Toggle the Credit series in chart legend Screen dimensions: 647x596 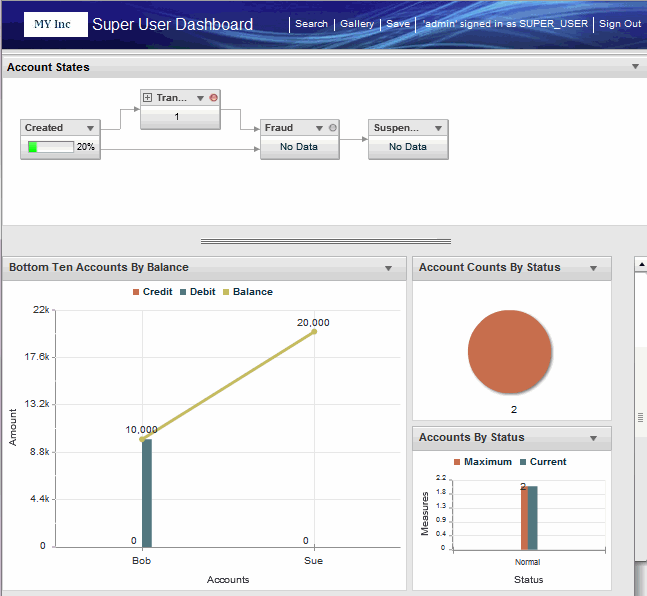[152, 292]
